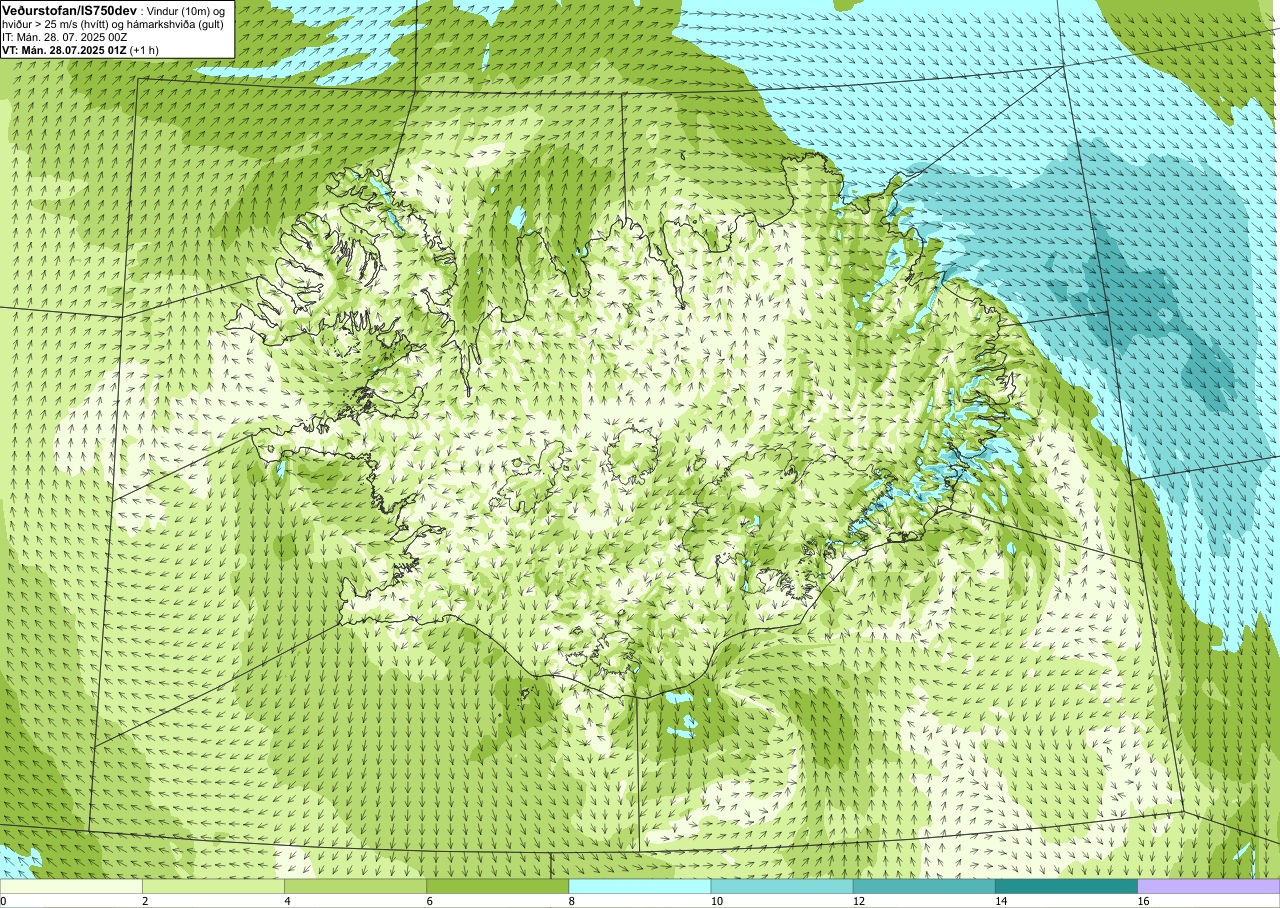Click the pale yellow 0–2 legend swatch
1280x908 pixels.
coord(71,886)
